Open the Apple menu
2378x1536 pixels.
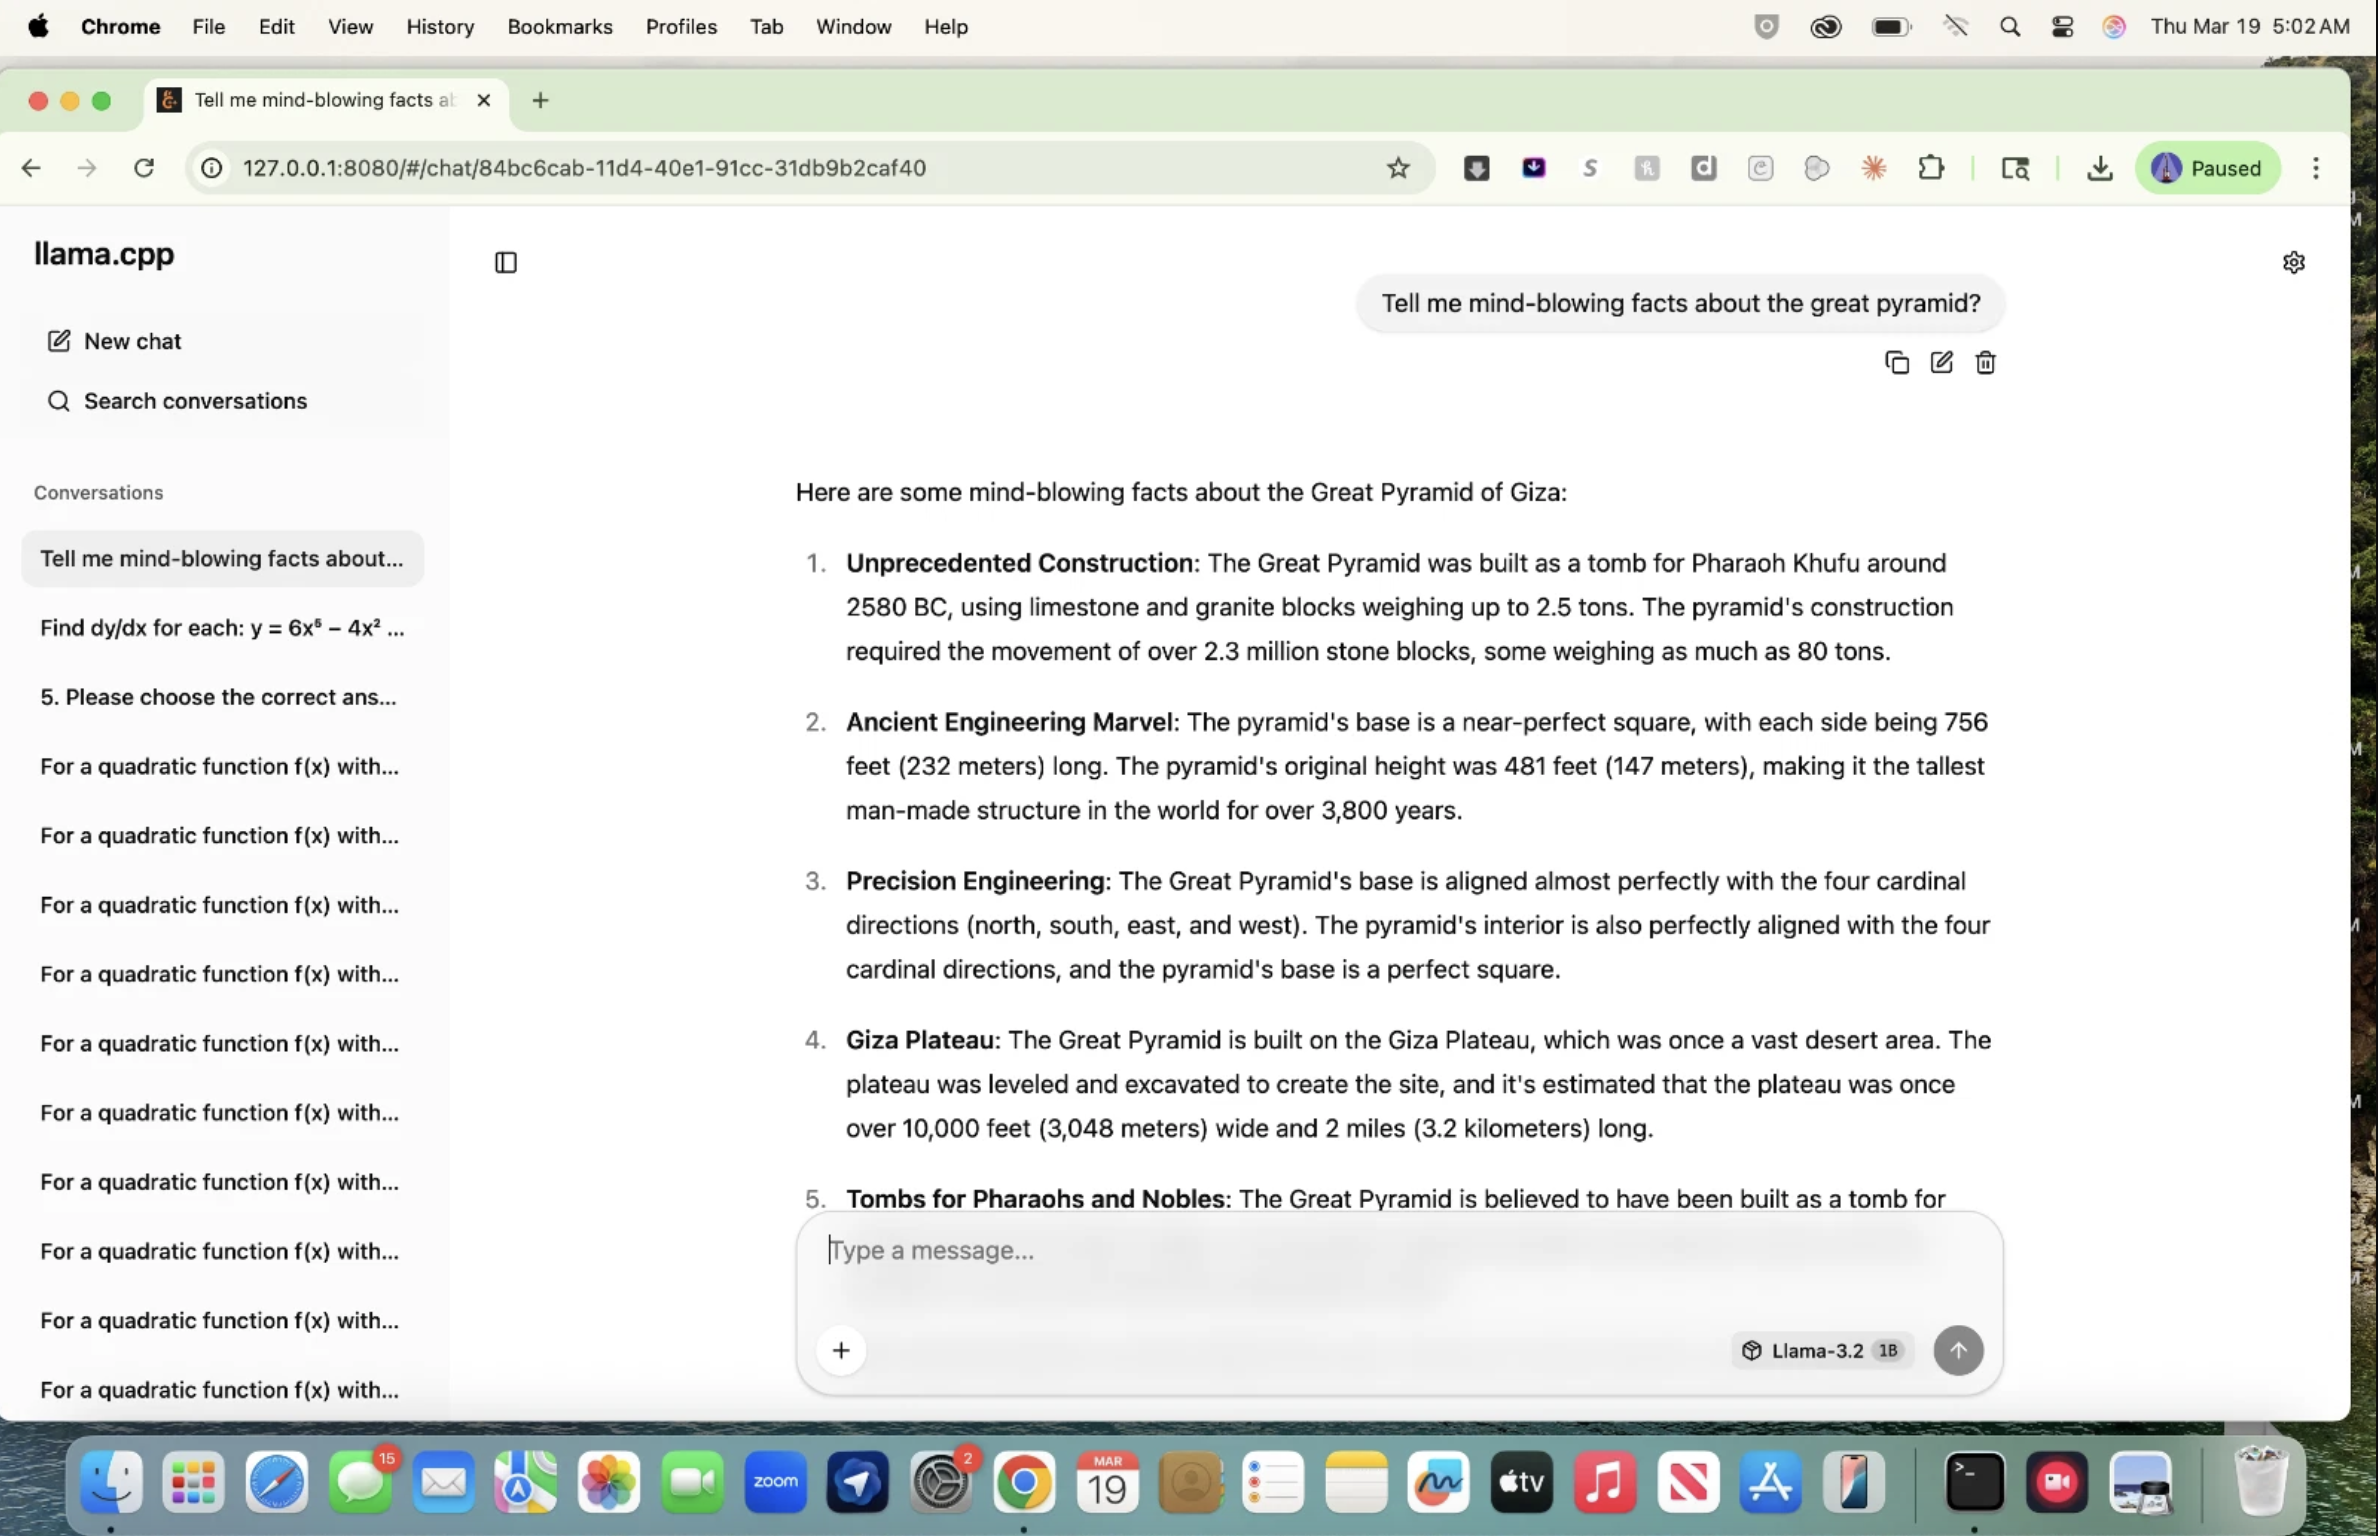[38, 27]
